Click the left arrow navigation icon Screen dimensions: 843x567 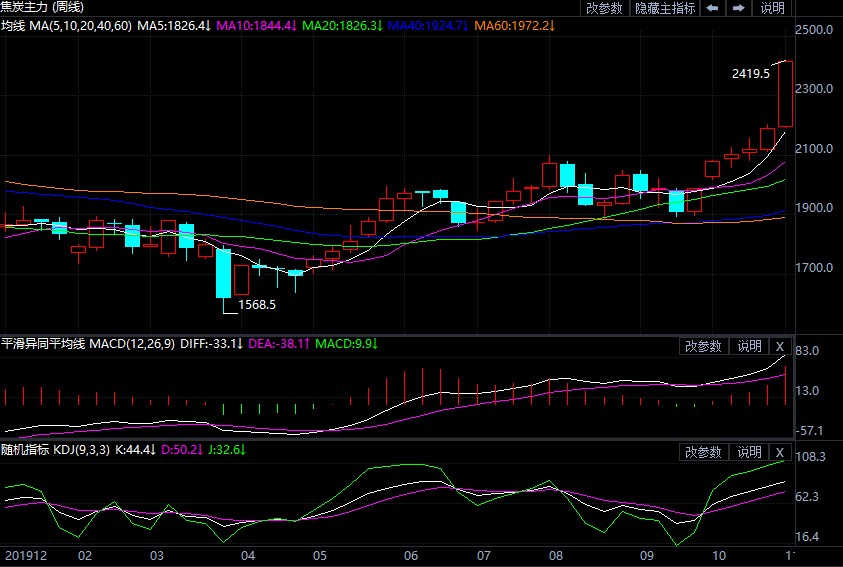click(712, 8)
